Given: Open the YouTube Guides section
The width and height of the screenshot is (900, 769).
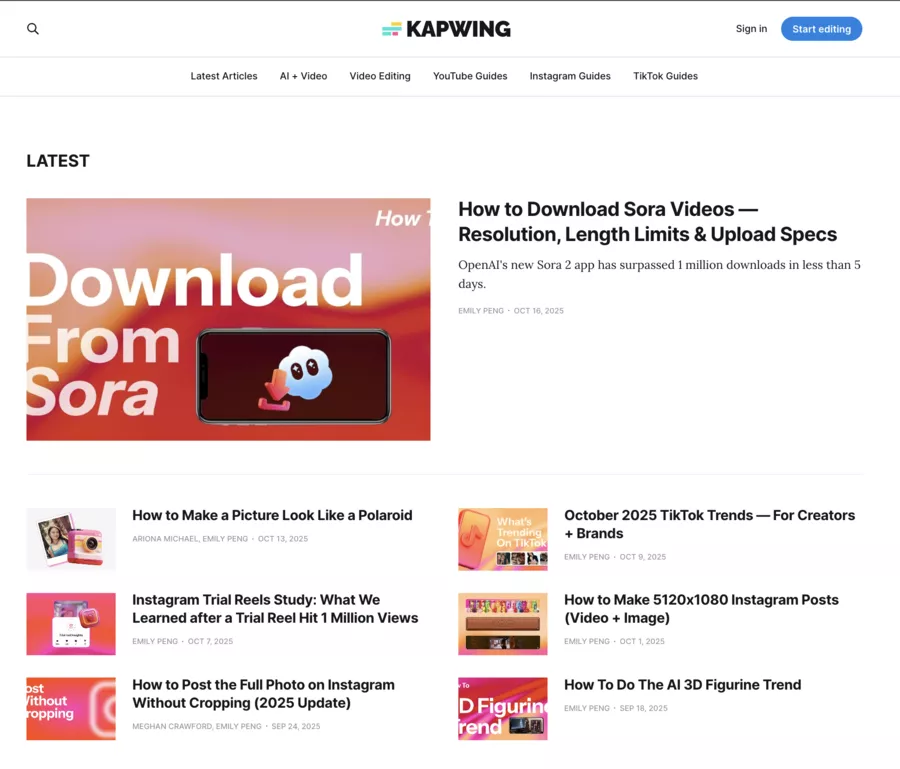Looking at the screenshot, I should tap(470, 76).
